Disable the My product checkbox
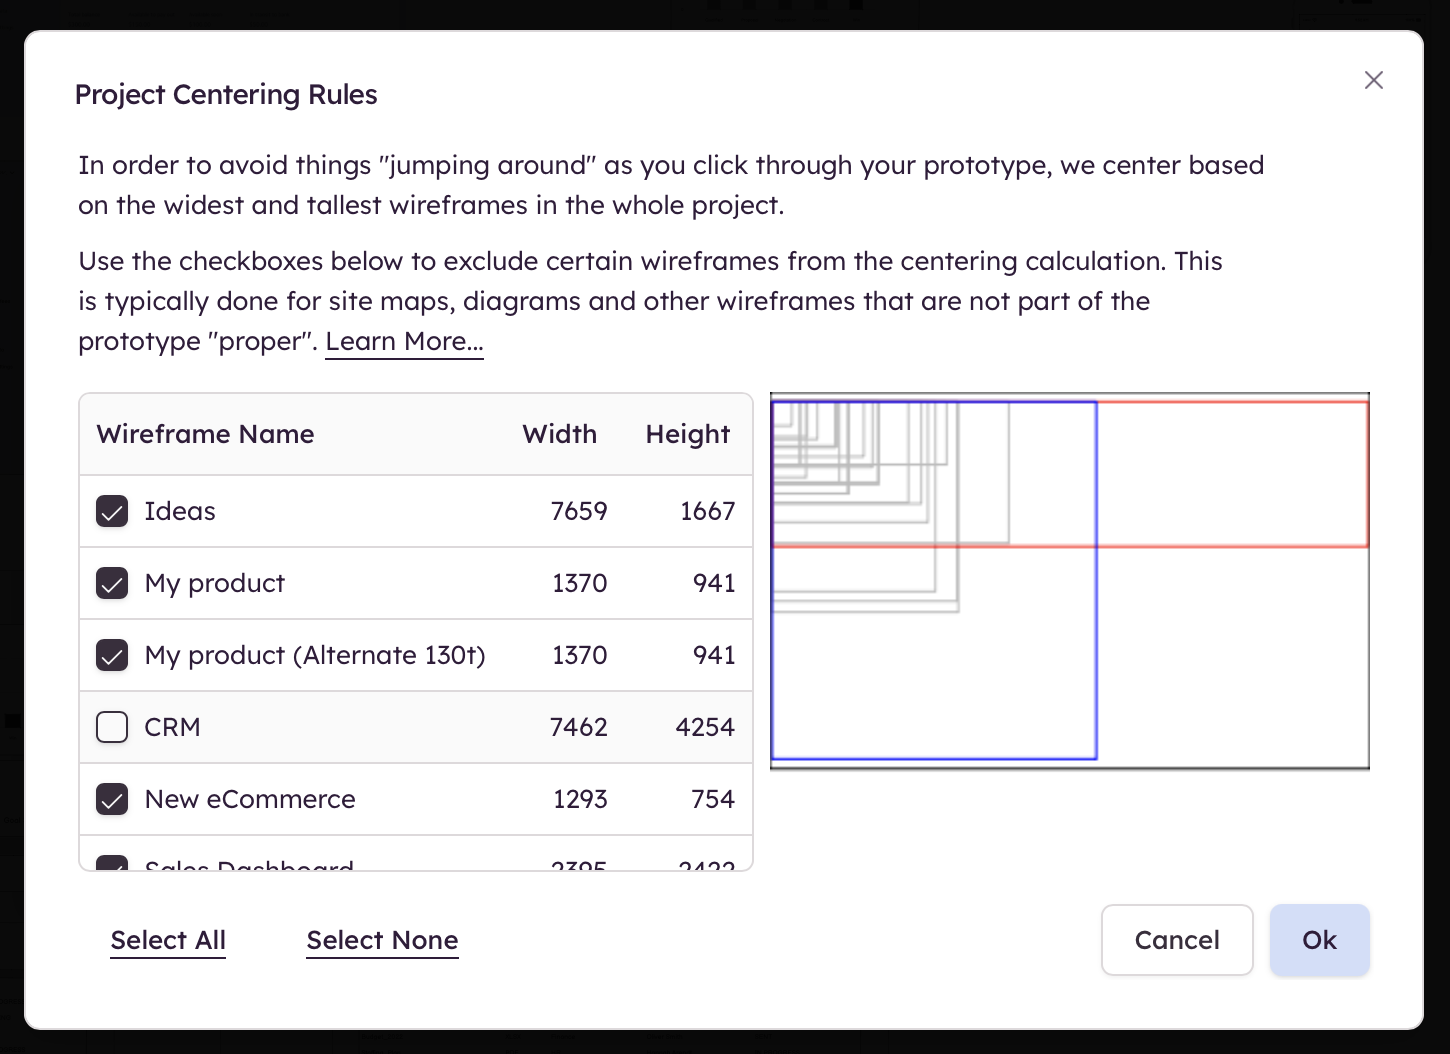This screenshot has height=1054, width=1450. coord(111,583)
